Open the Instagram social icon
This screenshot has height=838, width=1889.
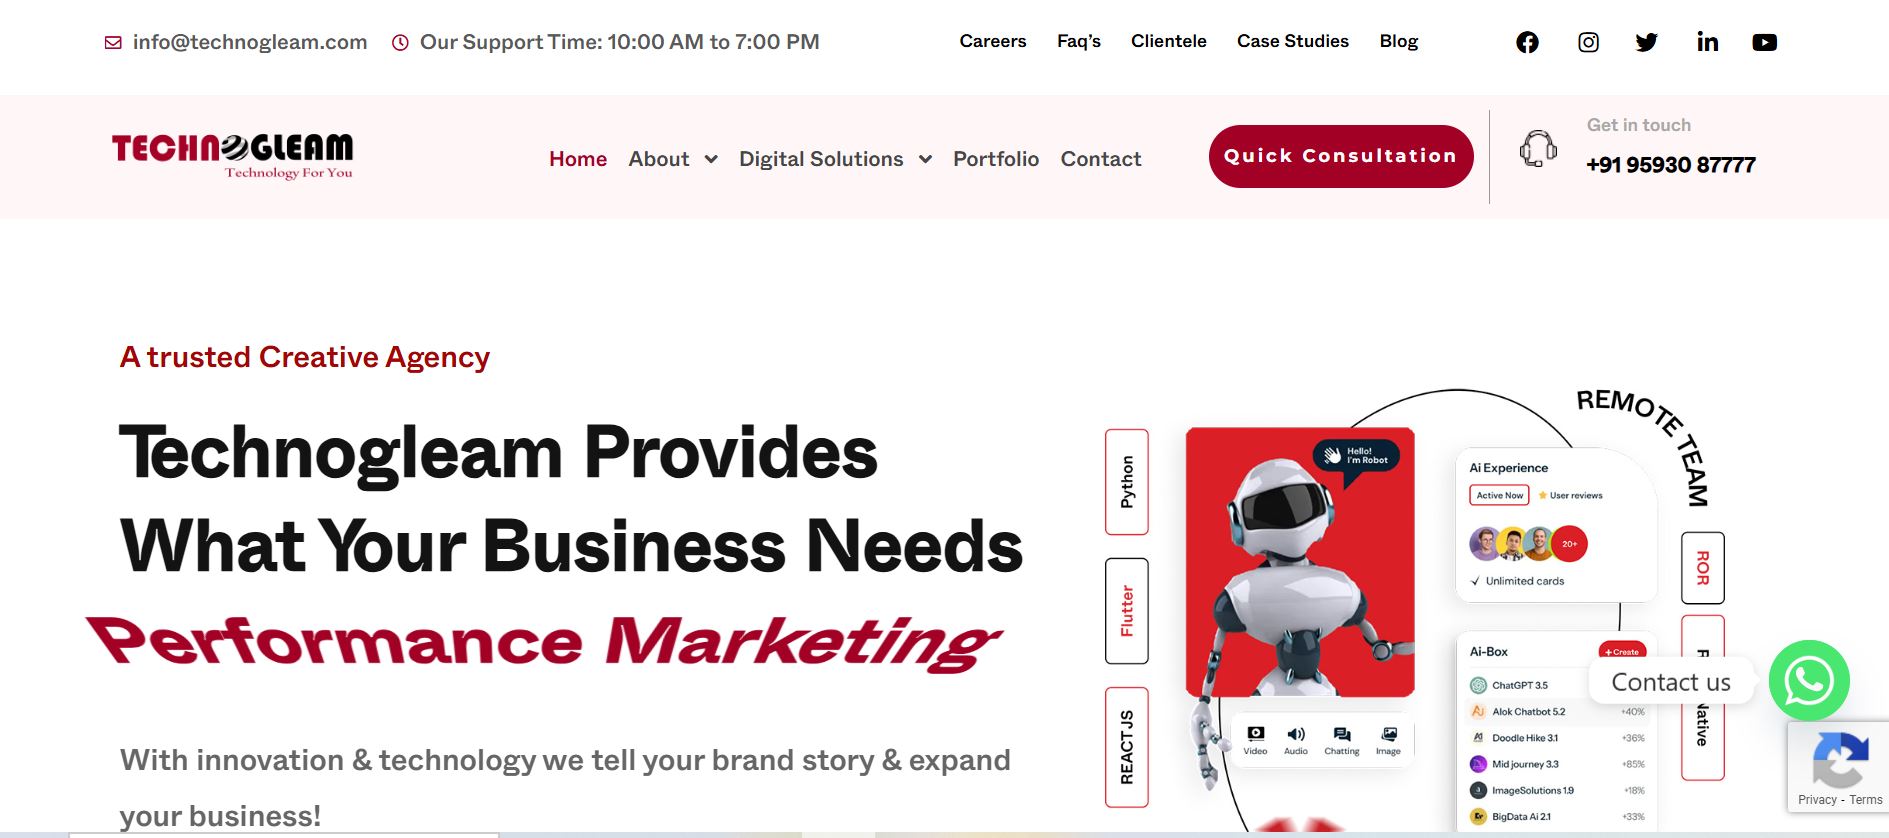pyautogui.click(x=1588, y=42)
